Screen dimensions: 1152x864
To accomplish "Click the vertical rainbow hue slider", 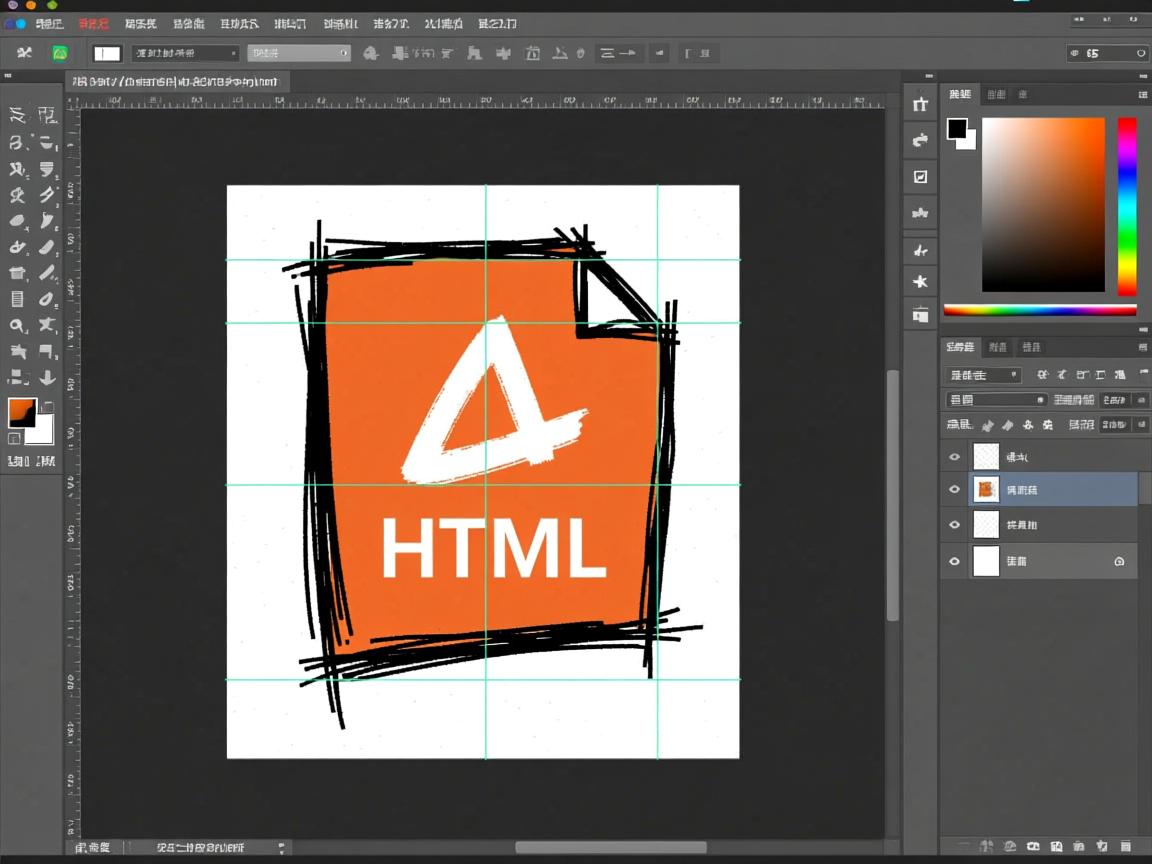I will 1126,205.
